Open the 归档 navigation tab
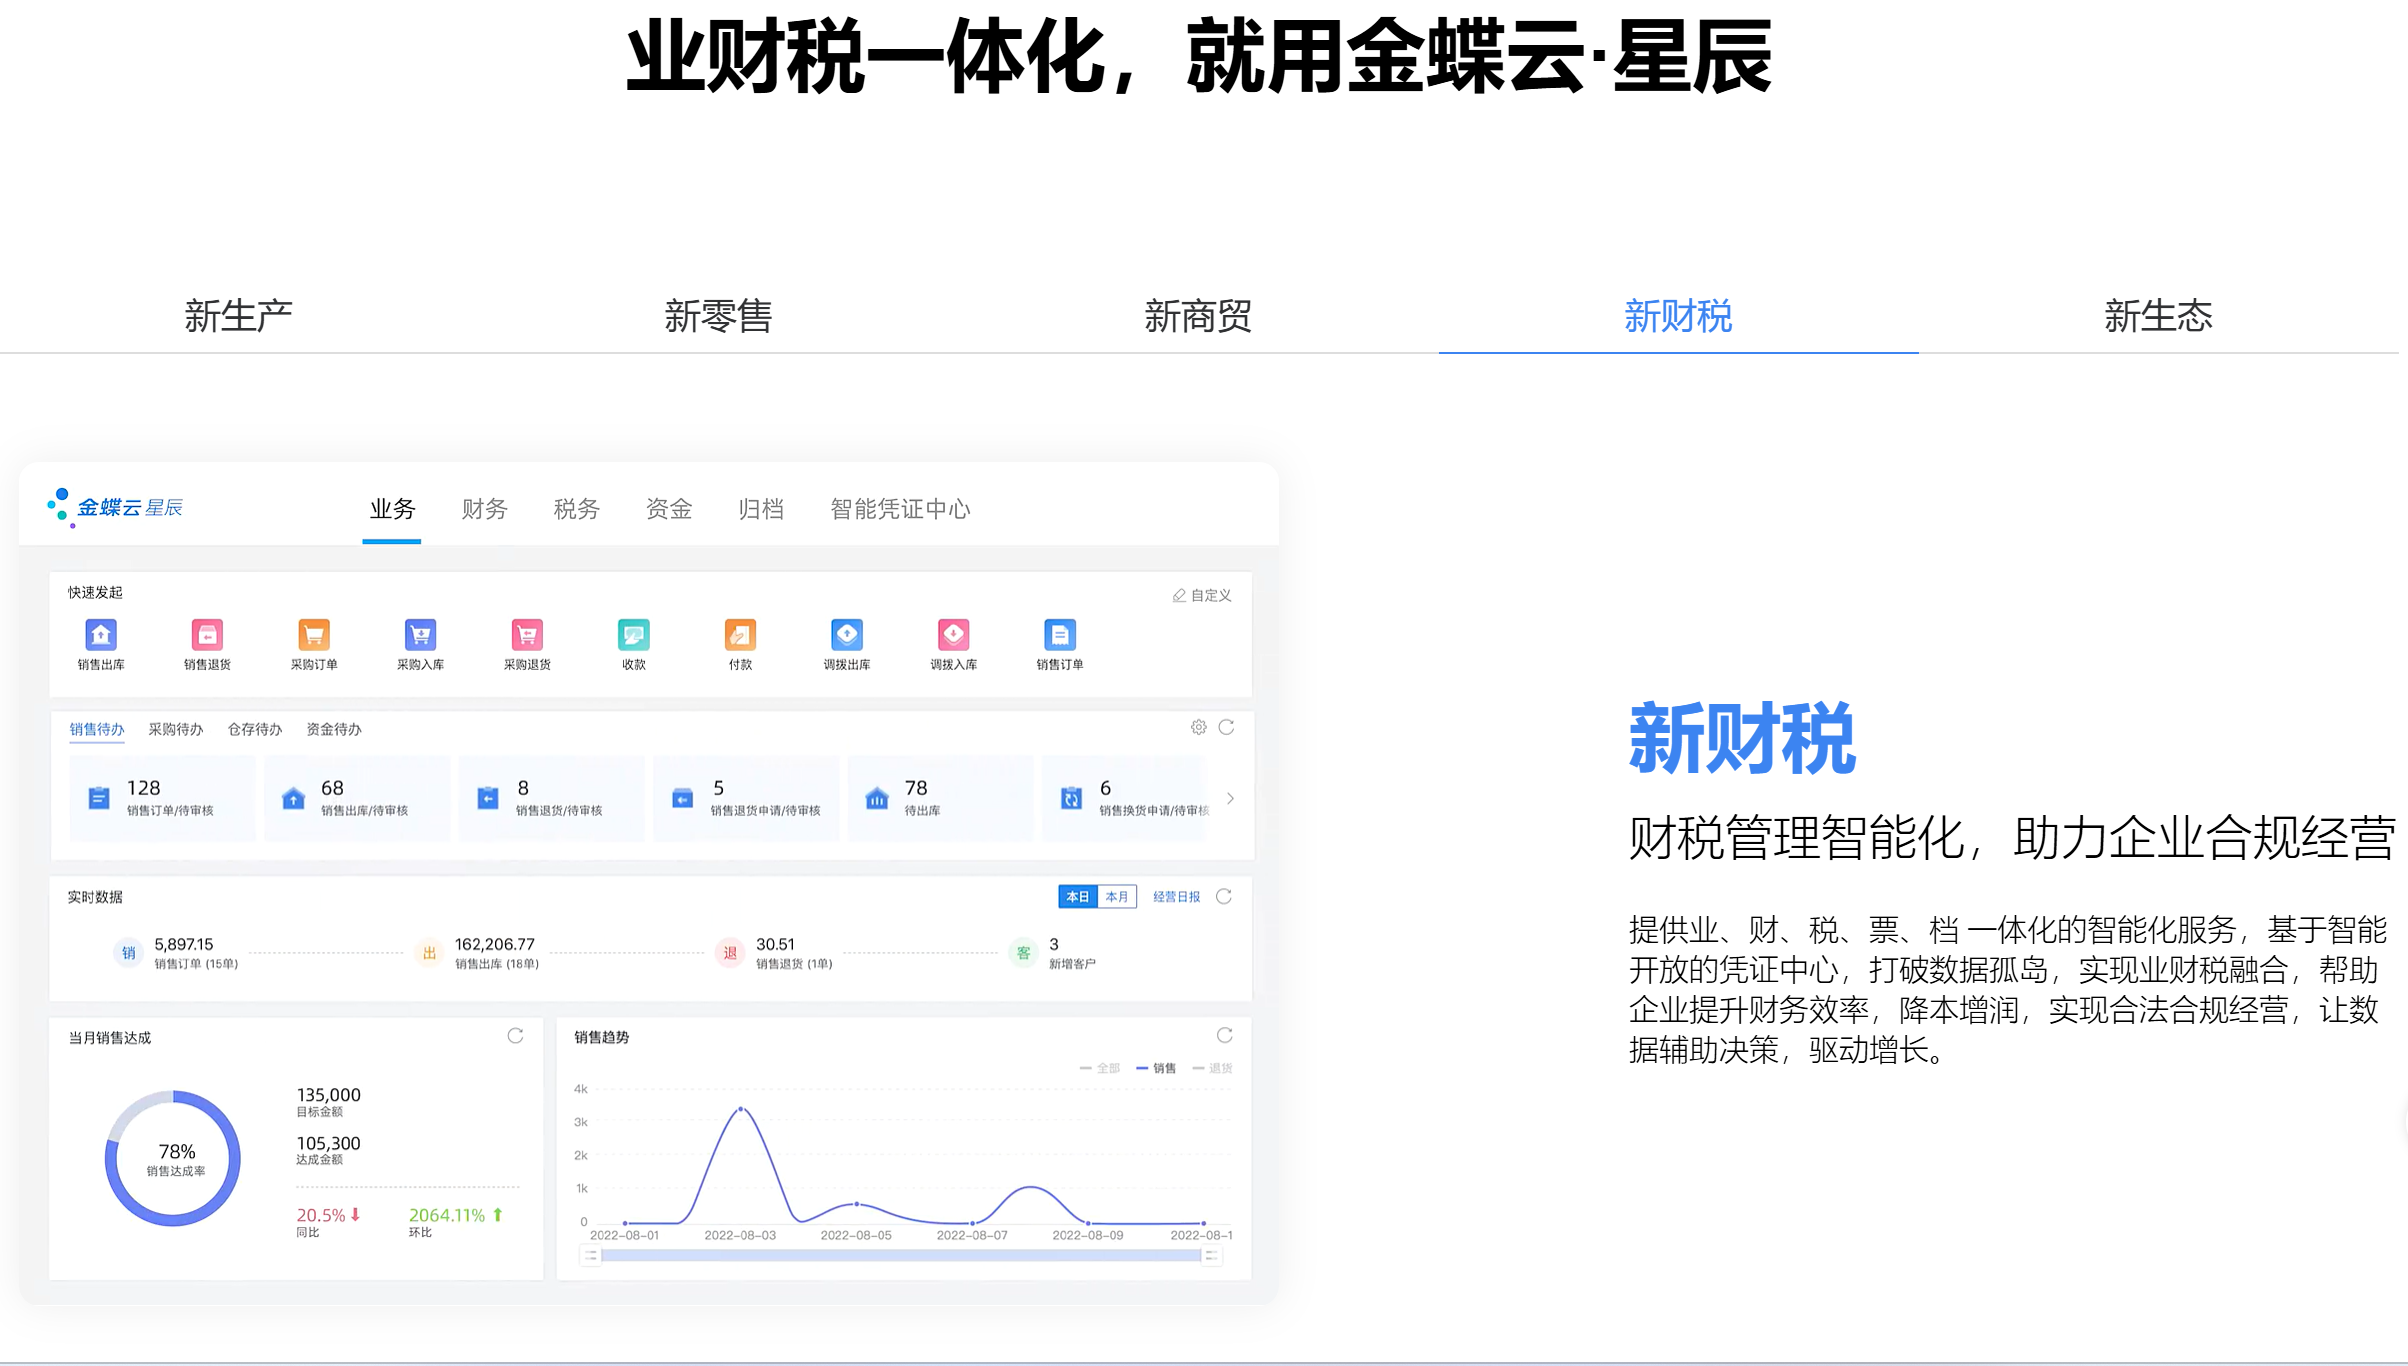2408x1366 pixels. tap(760, 509)
